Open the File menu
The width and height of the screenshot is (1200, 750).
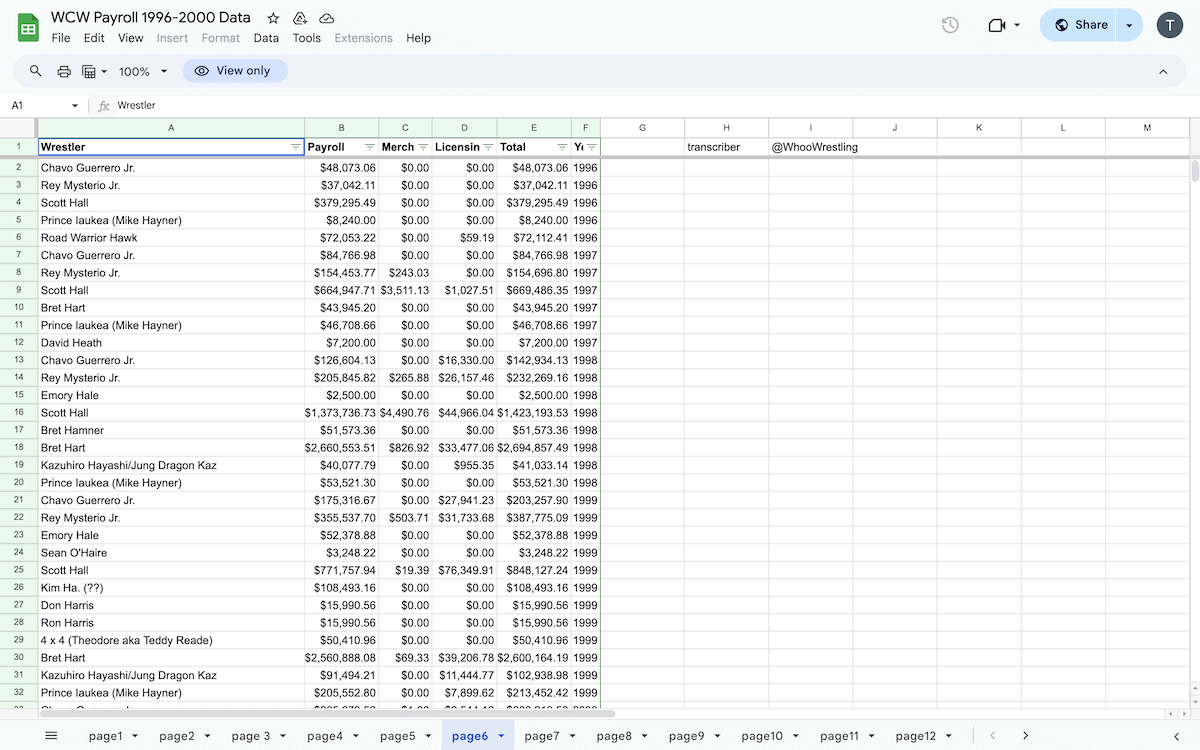click(61, 38)
